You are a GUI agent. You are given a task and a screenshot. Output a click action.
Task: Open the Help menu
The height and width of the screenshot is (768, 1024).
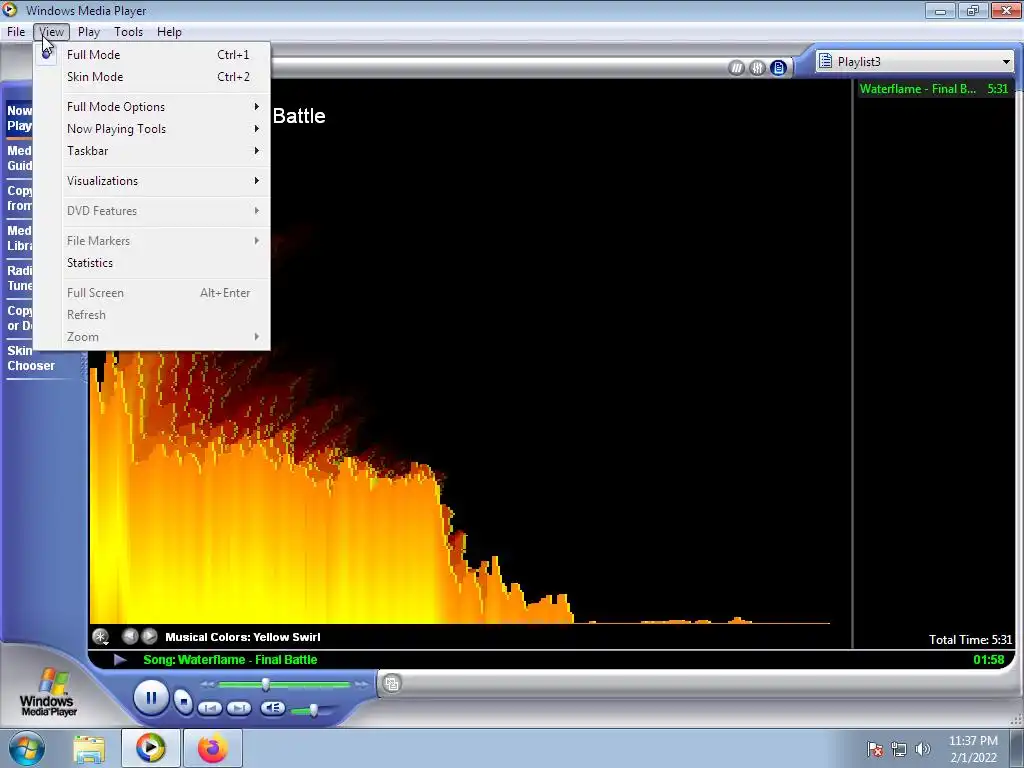(x=169, y=32)
